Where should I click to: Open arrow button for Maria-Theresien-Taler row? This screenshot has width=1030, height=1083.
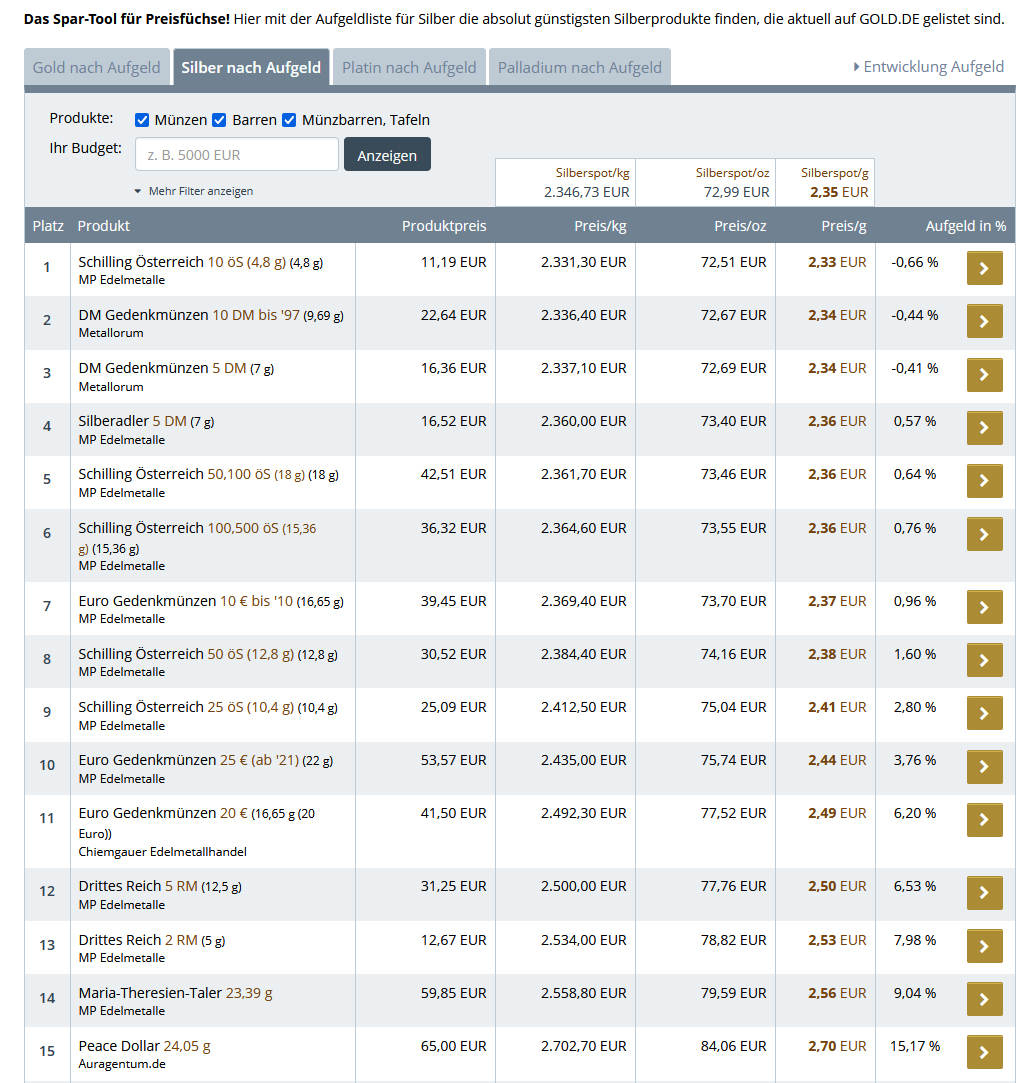(984, 999)
